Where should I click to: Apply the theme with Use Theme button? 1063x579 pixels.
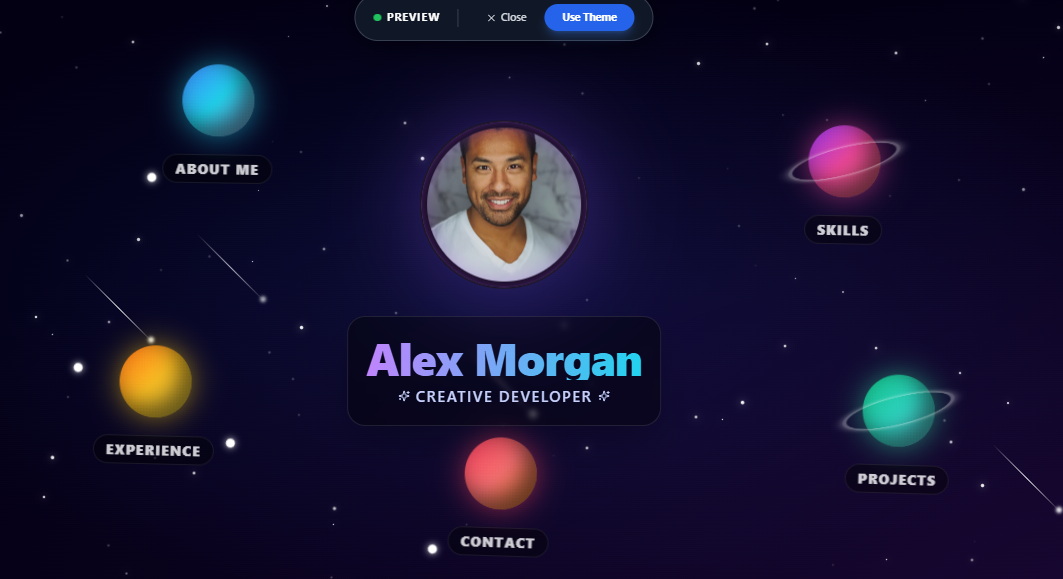[x=589, y=18]
